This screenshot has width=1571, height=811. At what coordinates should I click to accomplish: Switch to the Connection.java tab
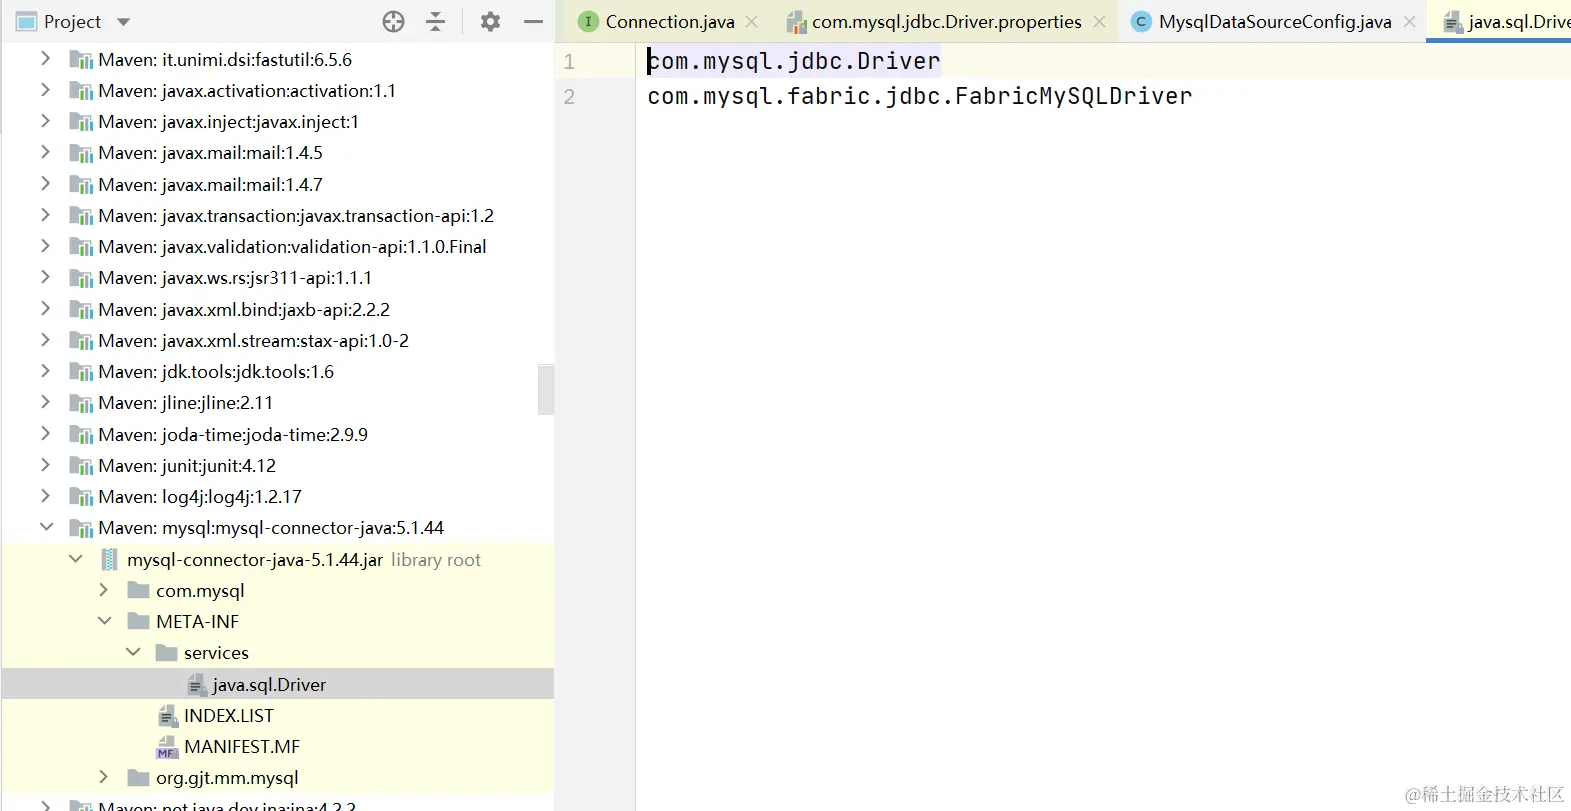pos(669,21)
